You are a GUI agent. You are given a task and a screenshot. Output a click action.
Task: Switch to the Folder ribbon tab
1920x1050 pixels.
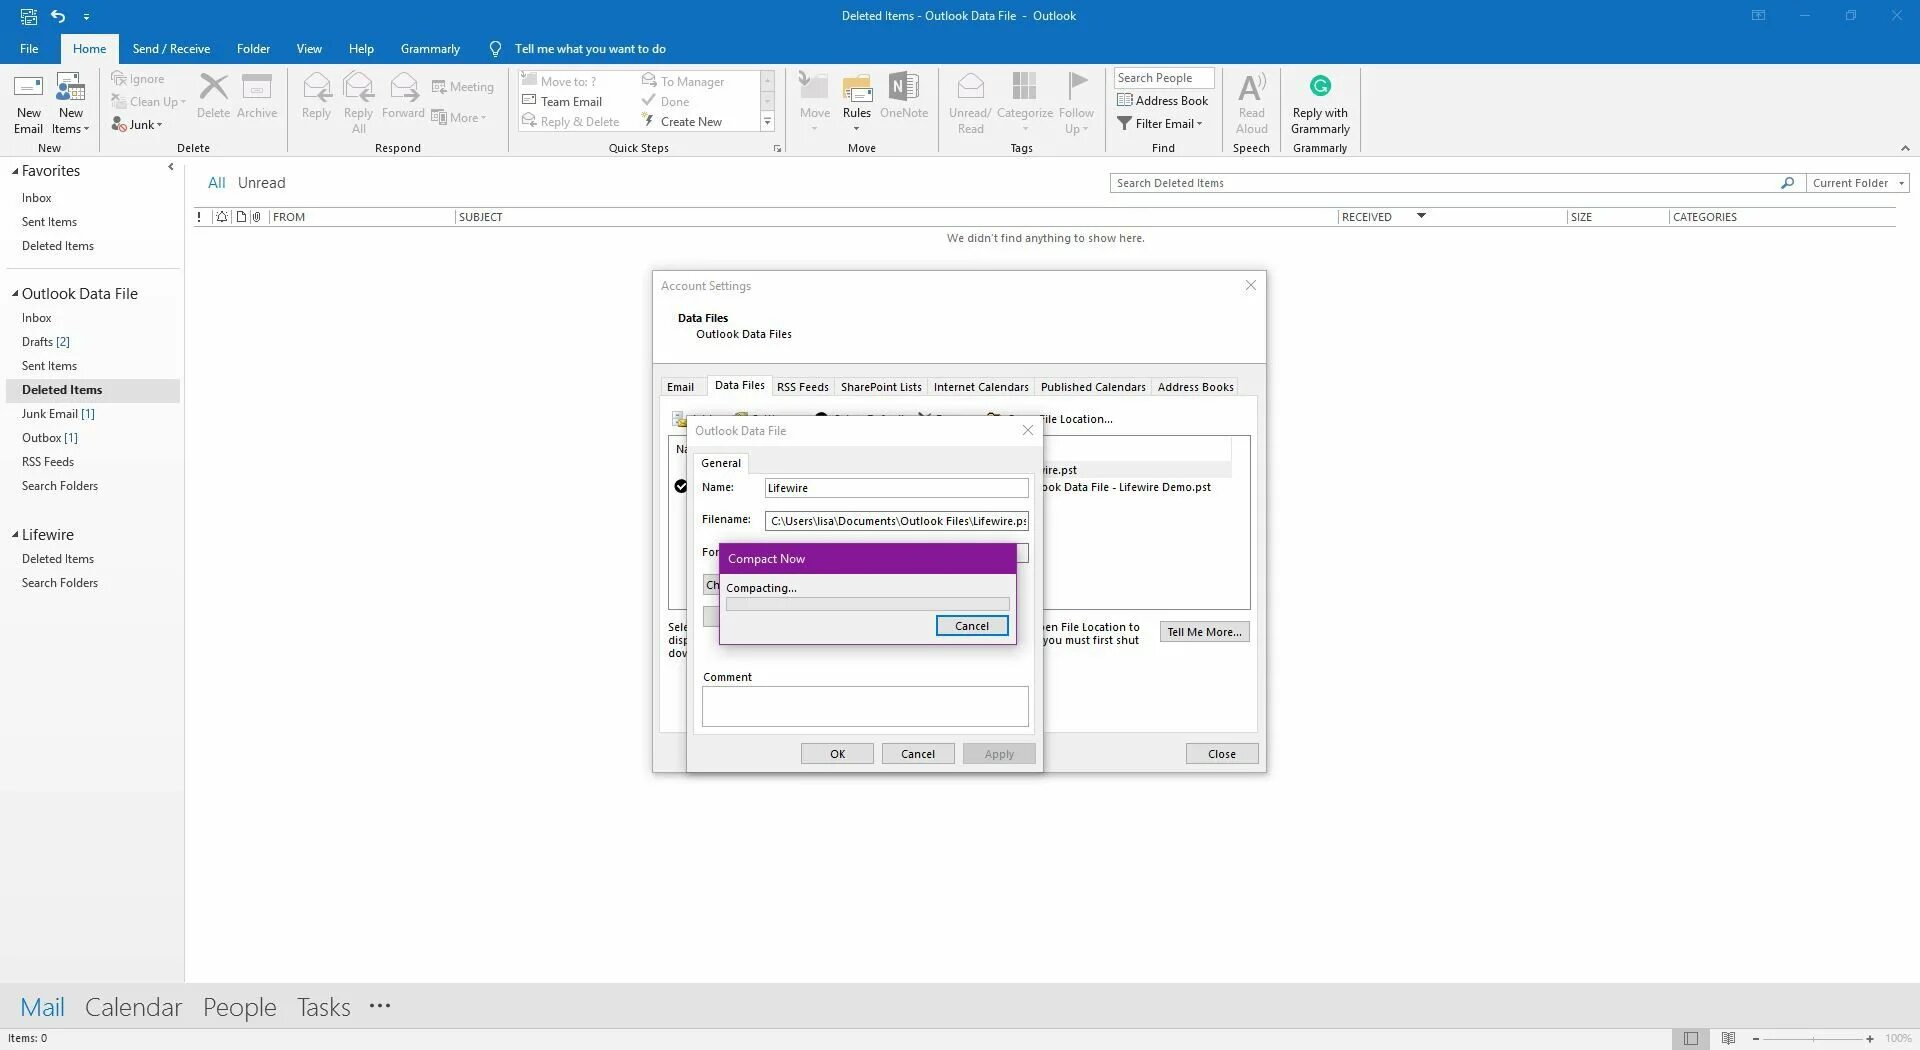click(x=253, y=49)
